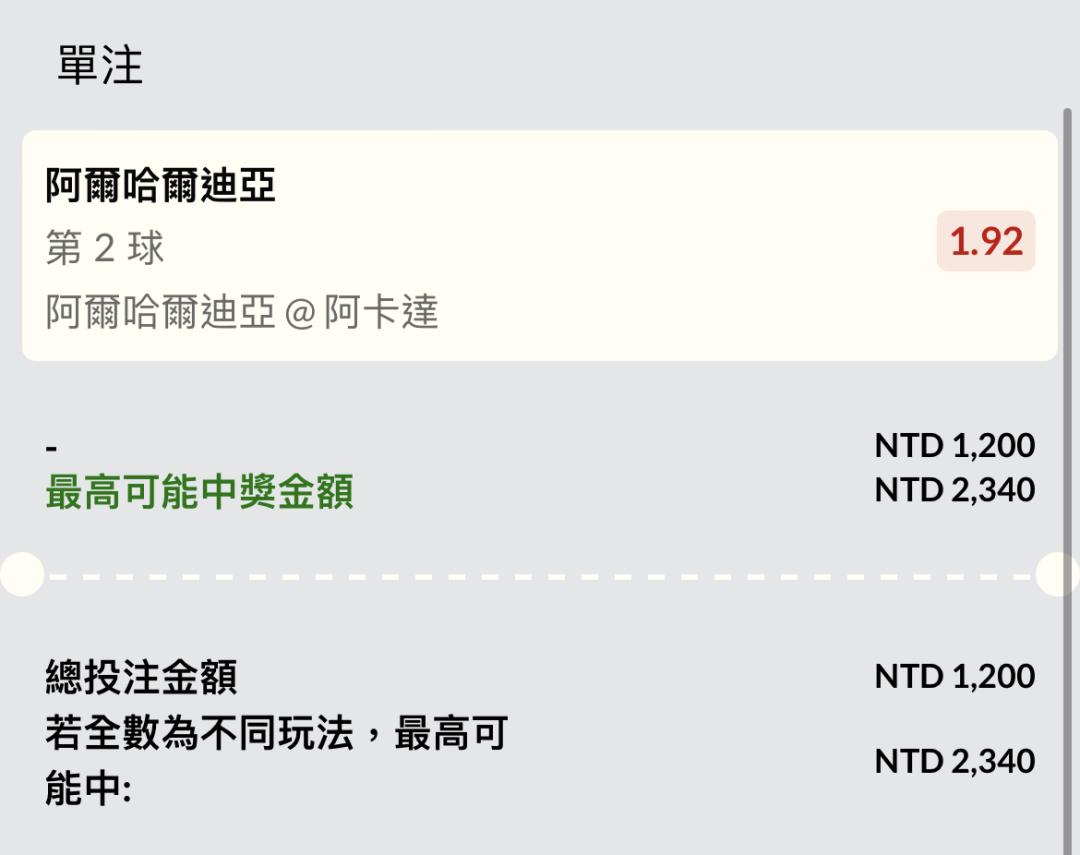The width and height of the screenshot is (1080, 855).
Task: Click the 能中: text at the bottom
Action: coord(88,791)
